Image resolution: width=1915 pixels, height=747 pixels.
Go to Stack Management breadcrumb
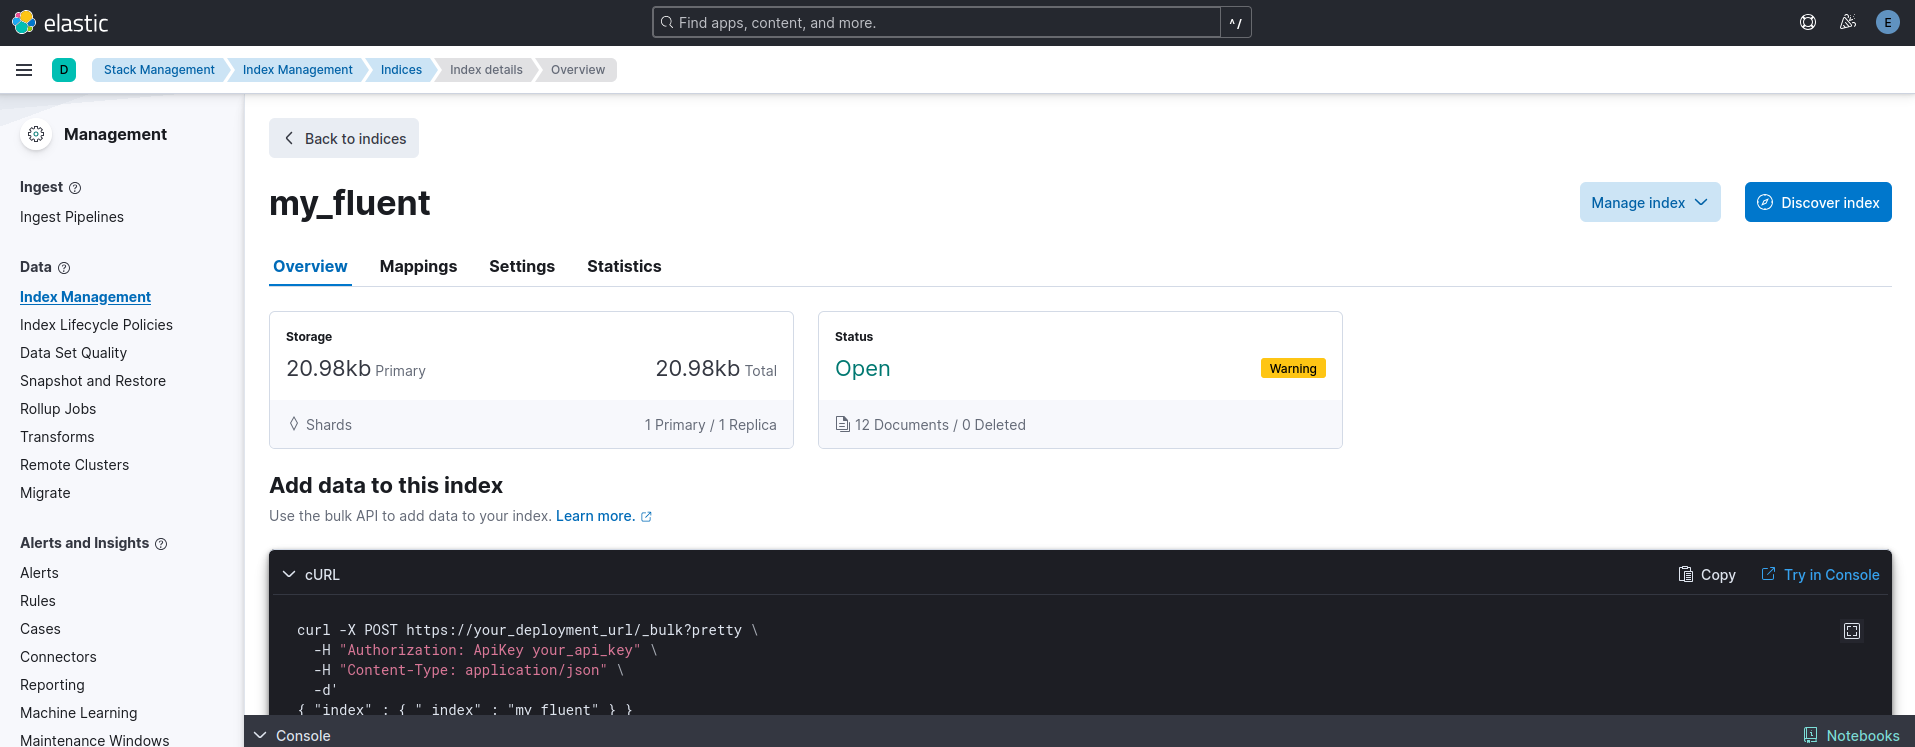click(x=159, y=70)
